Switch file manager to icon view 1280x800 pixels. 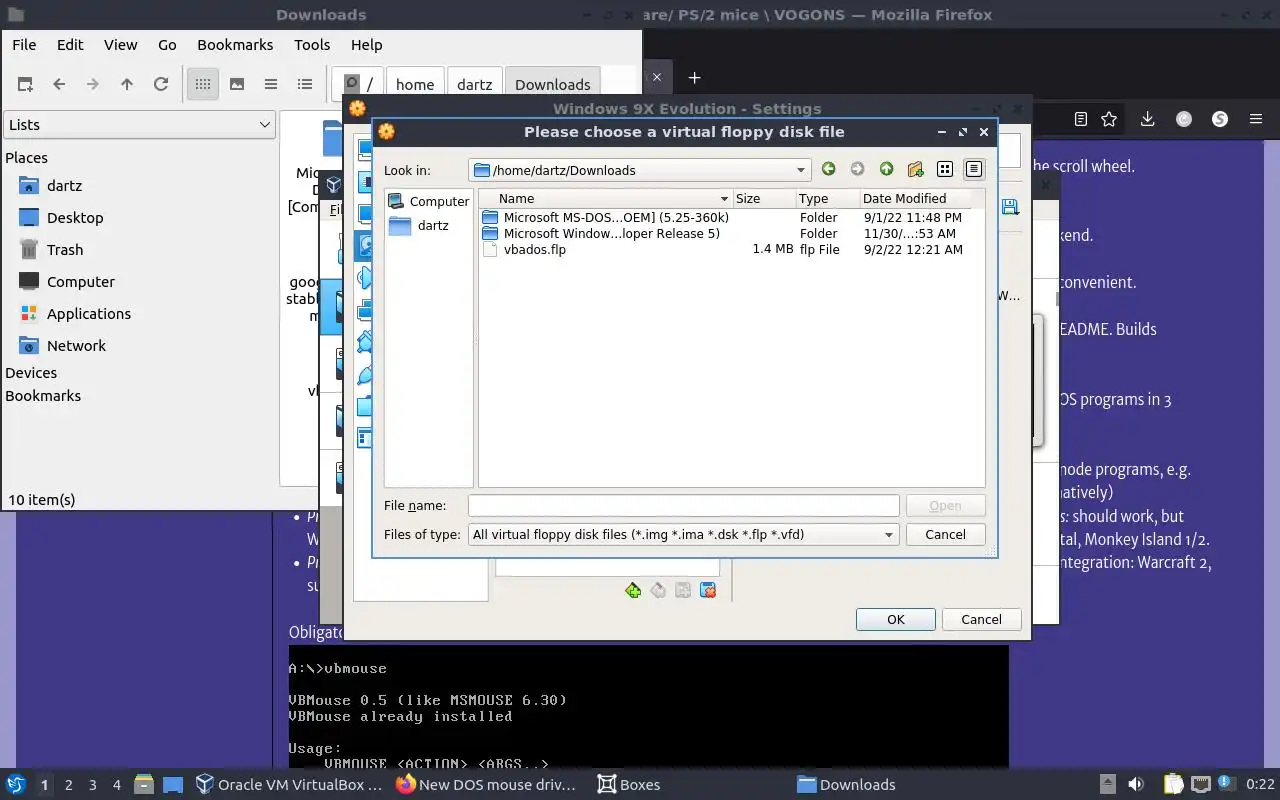tap(203, 85)
